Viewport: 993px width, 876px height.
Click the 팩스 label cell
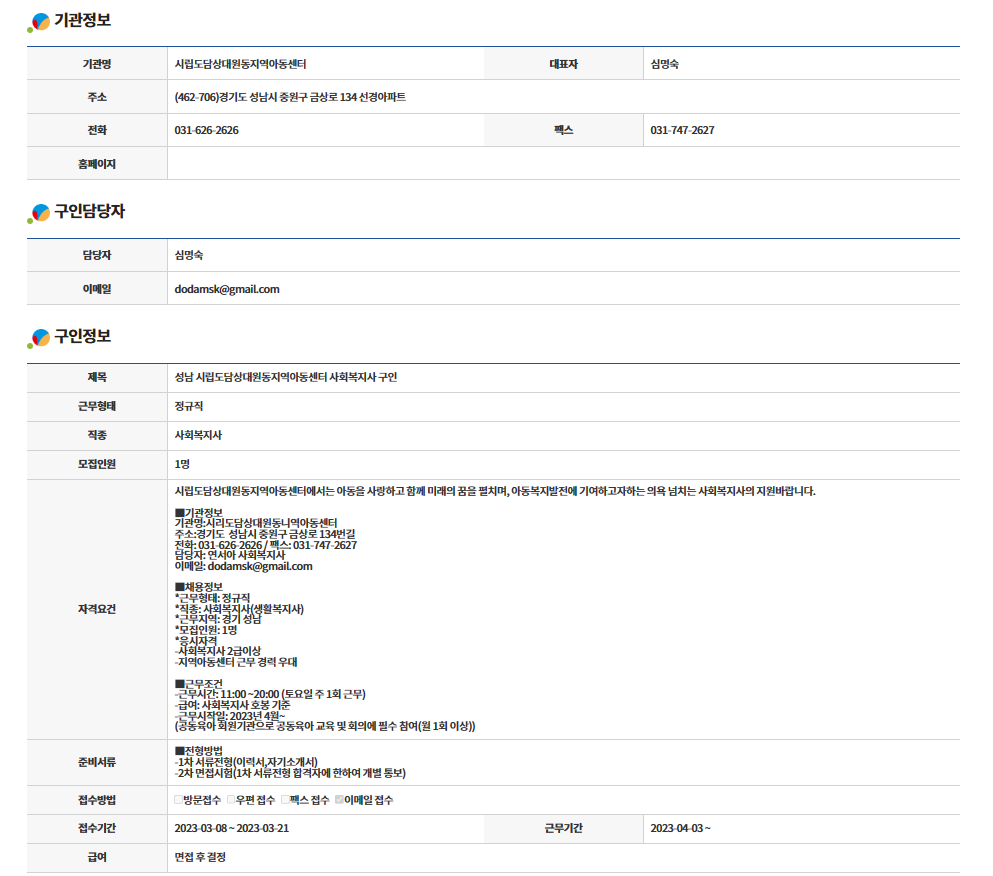(x=564, y=130)
